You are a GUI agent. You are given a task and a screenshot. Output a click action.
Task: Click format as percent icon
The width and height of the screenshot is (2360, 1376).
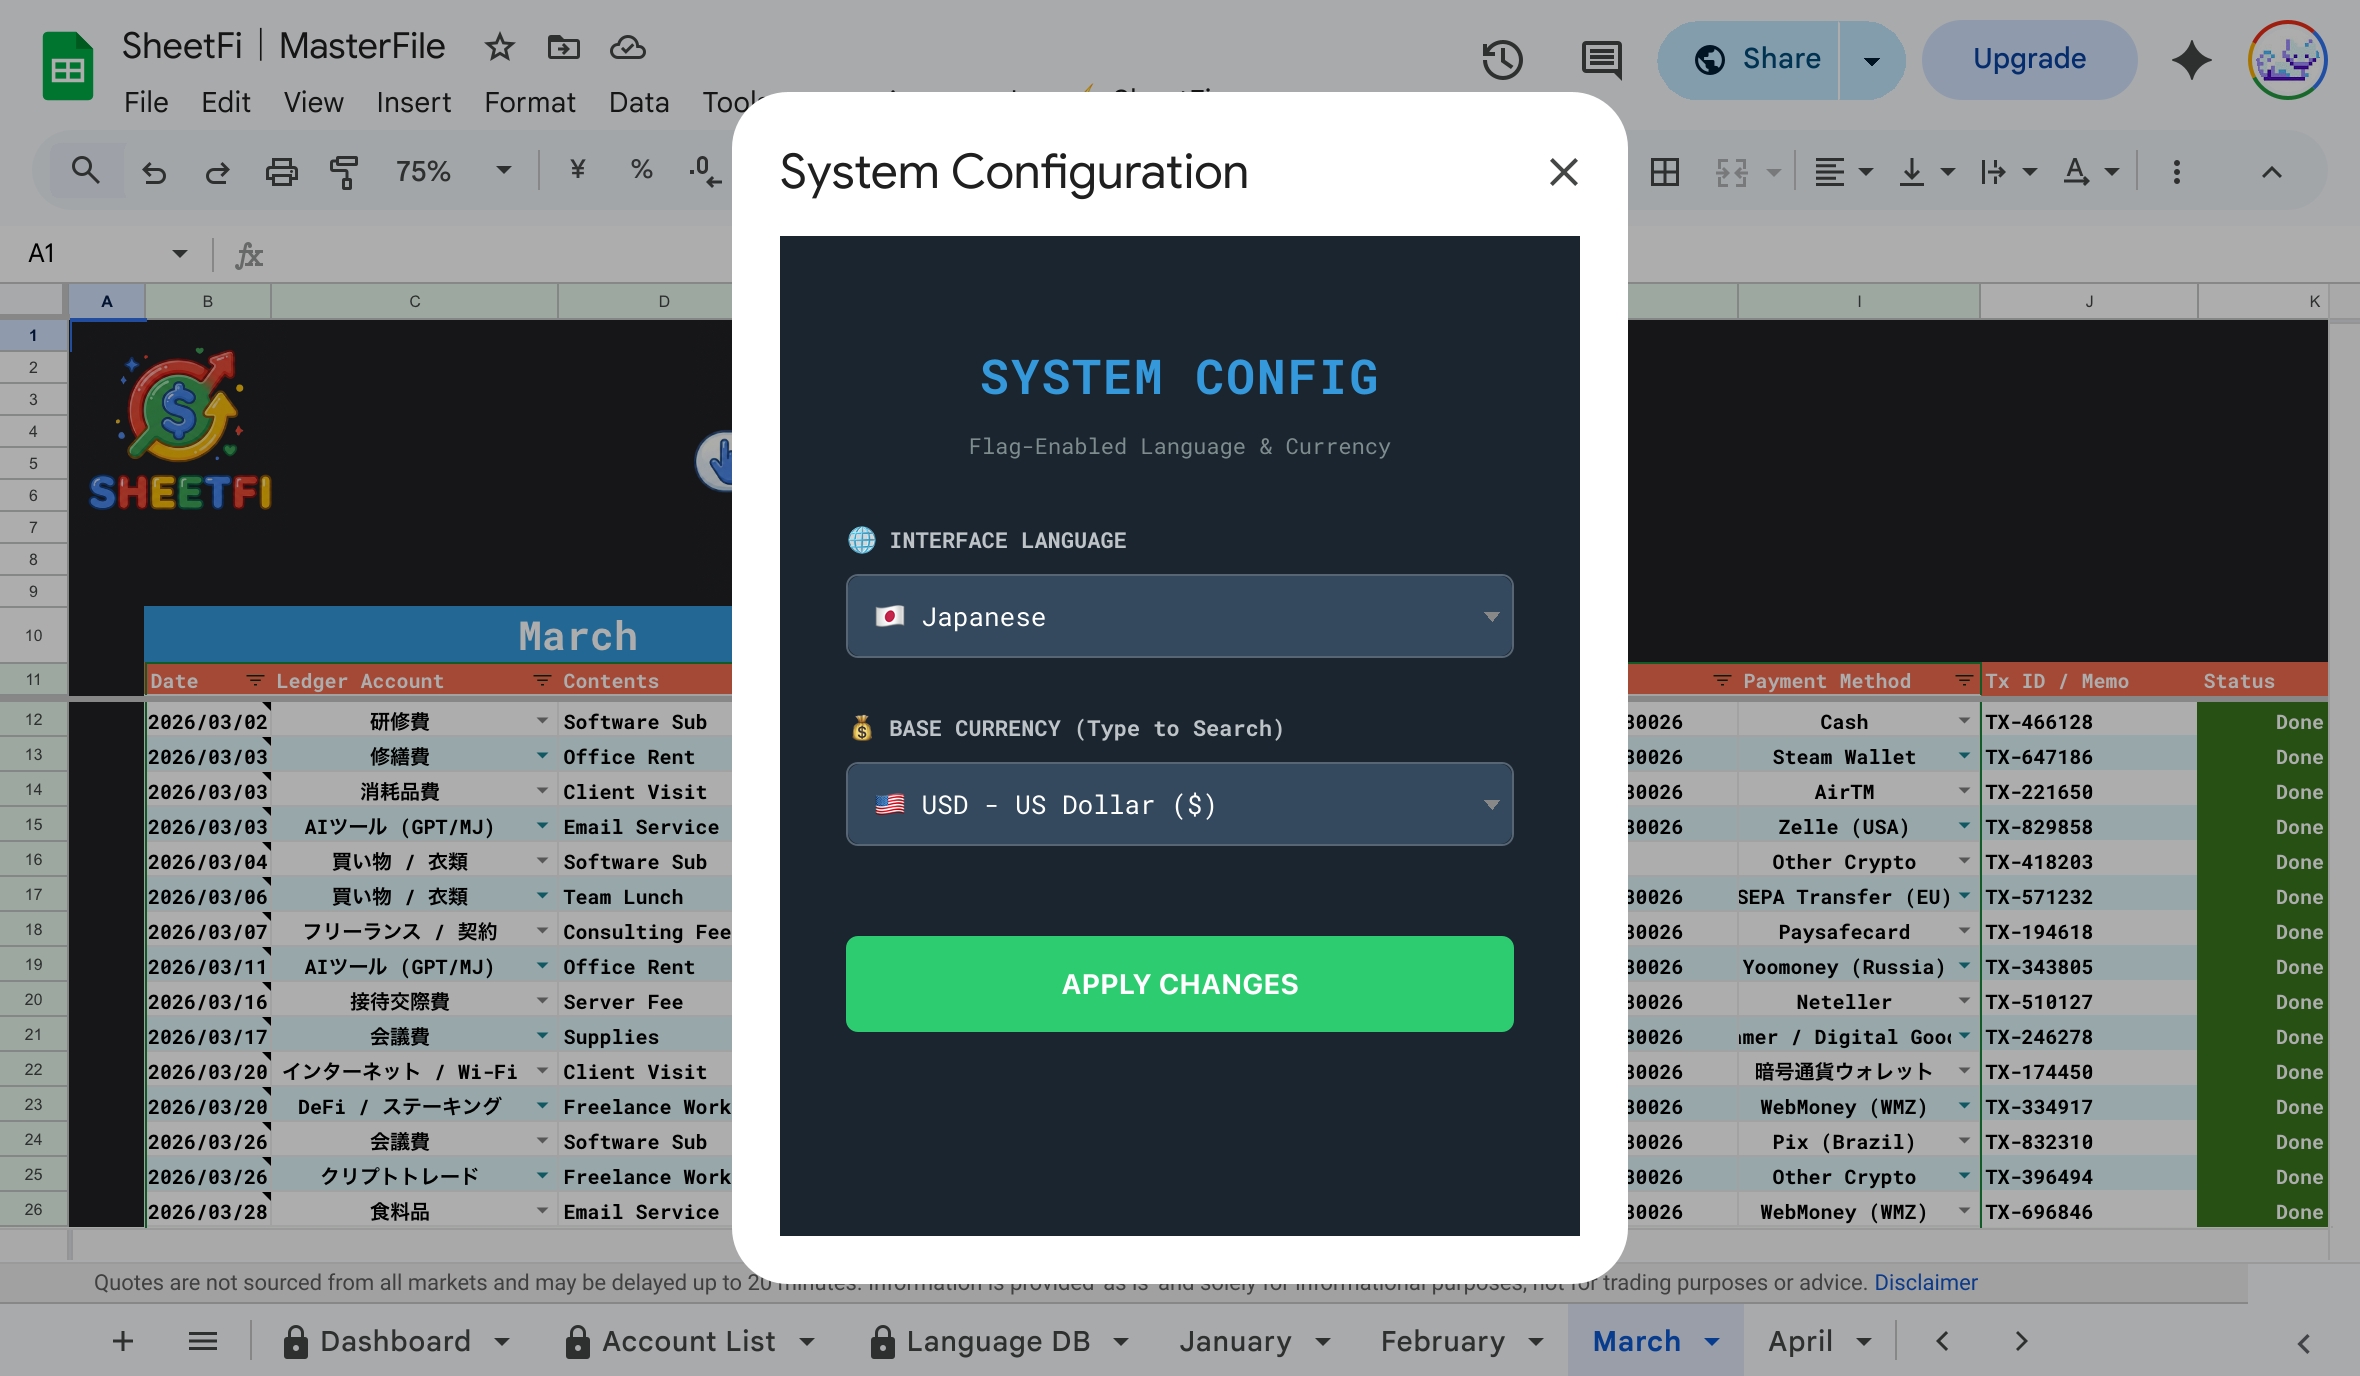click(641, 170)
